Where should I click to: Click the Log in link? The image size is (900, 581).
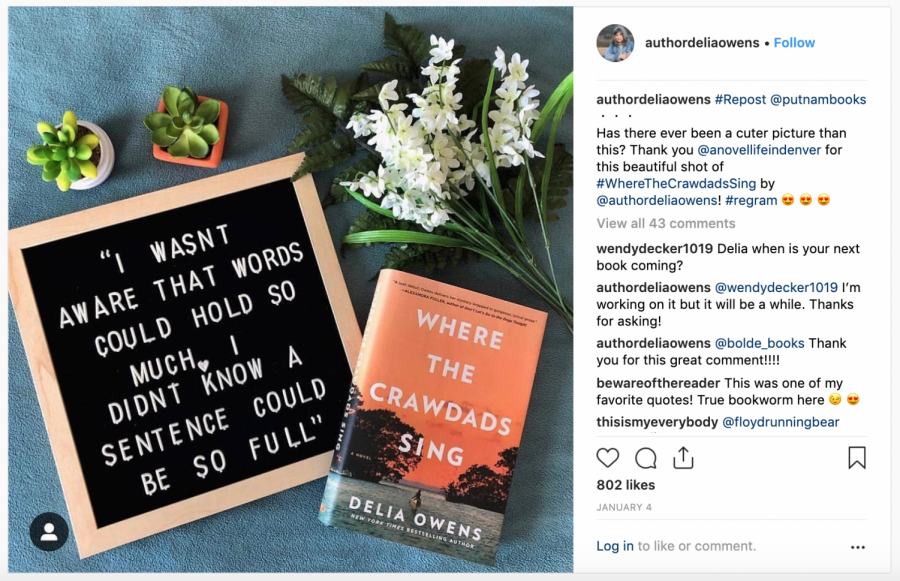point(614,546)
